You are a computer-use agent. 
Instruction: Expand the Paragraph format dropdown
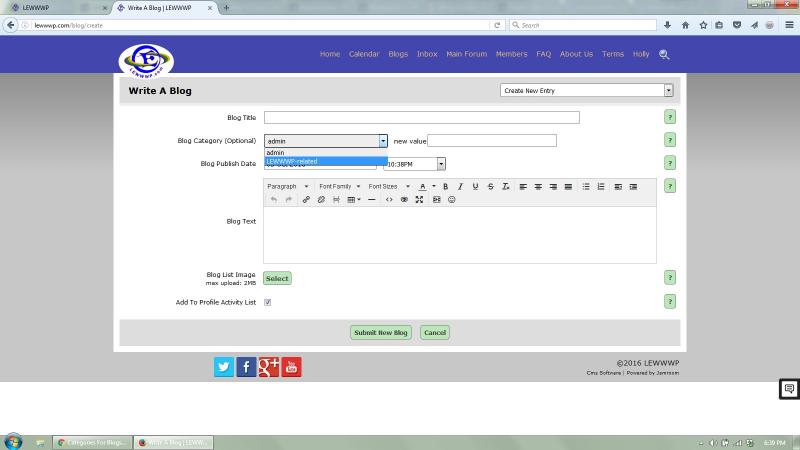coord(287,187)
